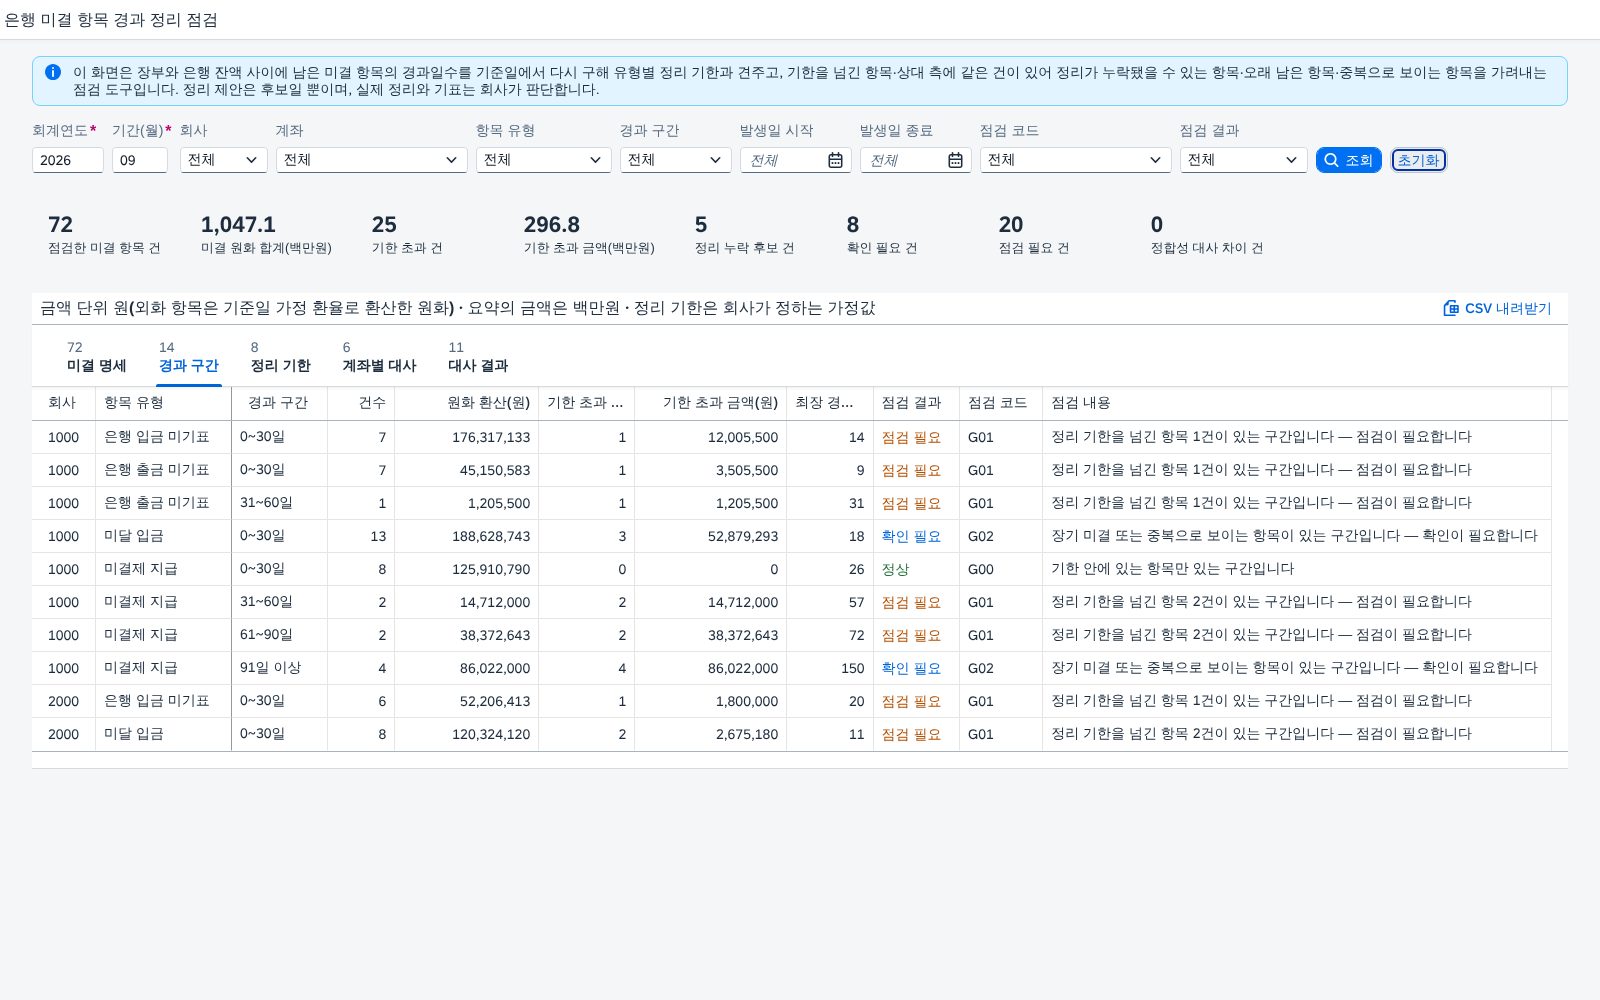Click 점검 필요 in the 52,206,413 row
This screenshot has width=1600, height=1000.
911,701
